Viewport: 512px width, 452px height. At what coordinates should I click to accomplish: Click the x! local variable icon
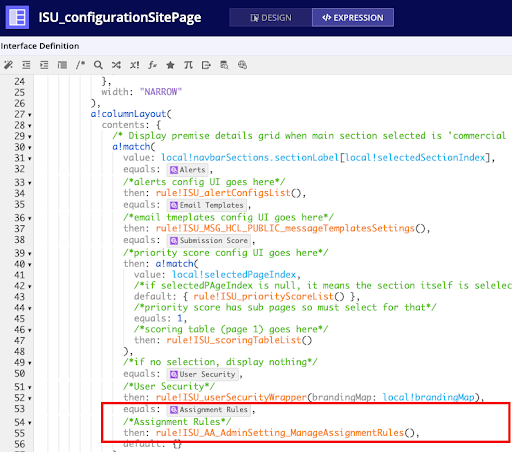click(134, 65)
